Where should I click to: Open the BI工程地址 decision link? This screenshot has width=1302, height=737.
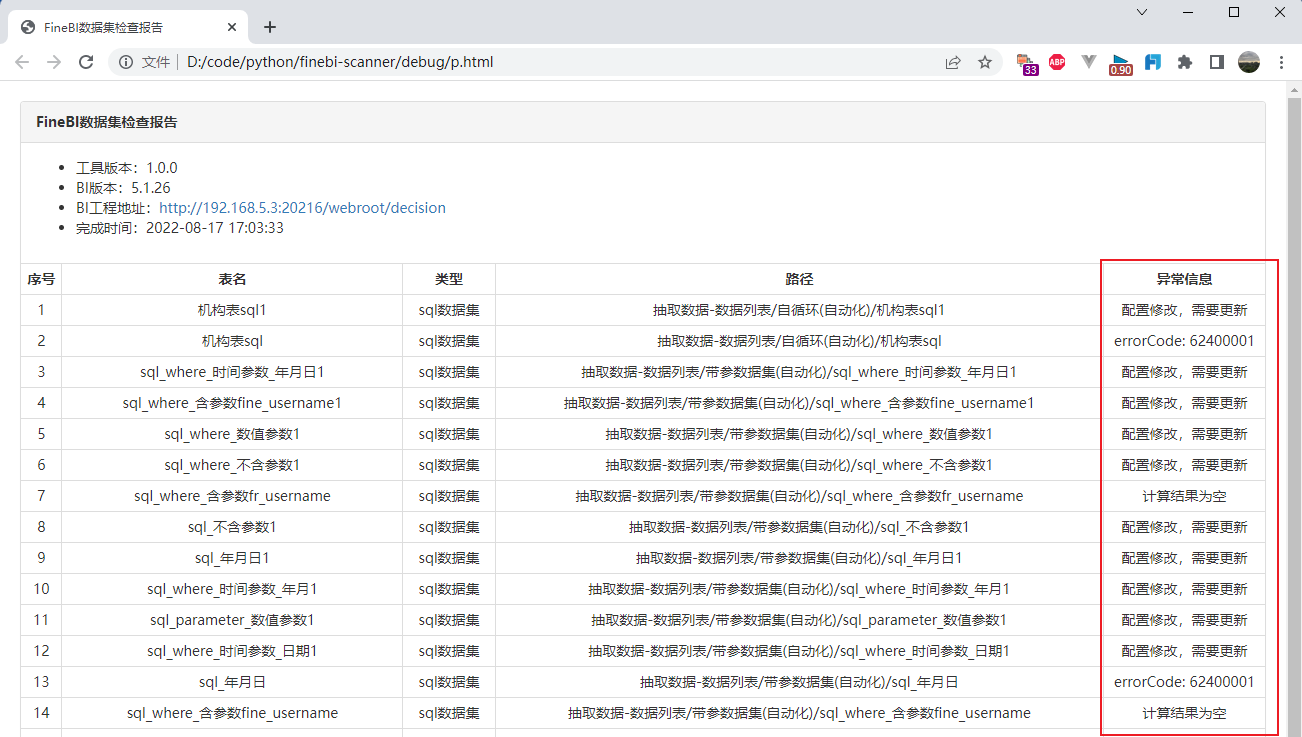point(302,208)
